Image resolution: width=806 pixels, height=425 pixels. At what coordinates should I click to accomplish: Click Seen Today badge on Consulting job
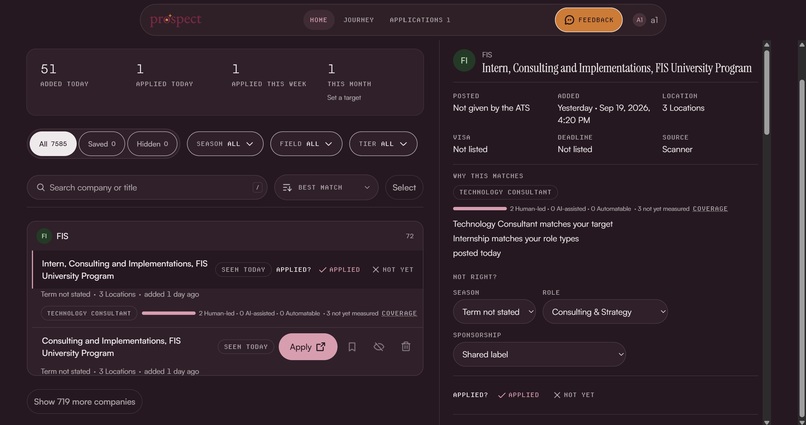click(x=246, y=347)
